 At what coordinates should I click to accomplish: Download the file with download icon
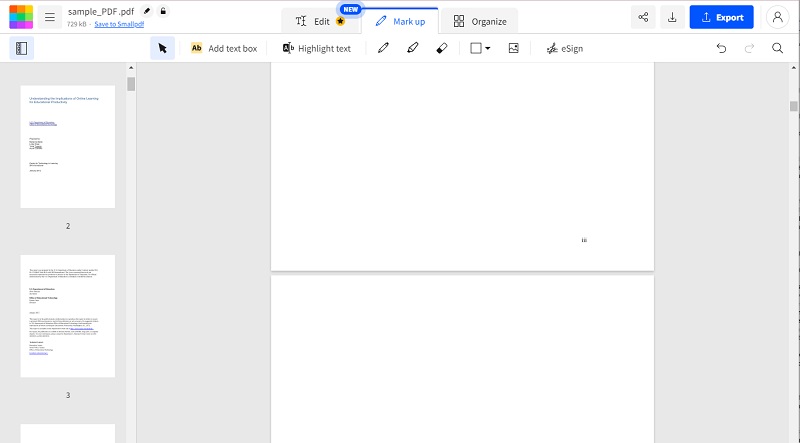click(x=672, y=17)
